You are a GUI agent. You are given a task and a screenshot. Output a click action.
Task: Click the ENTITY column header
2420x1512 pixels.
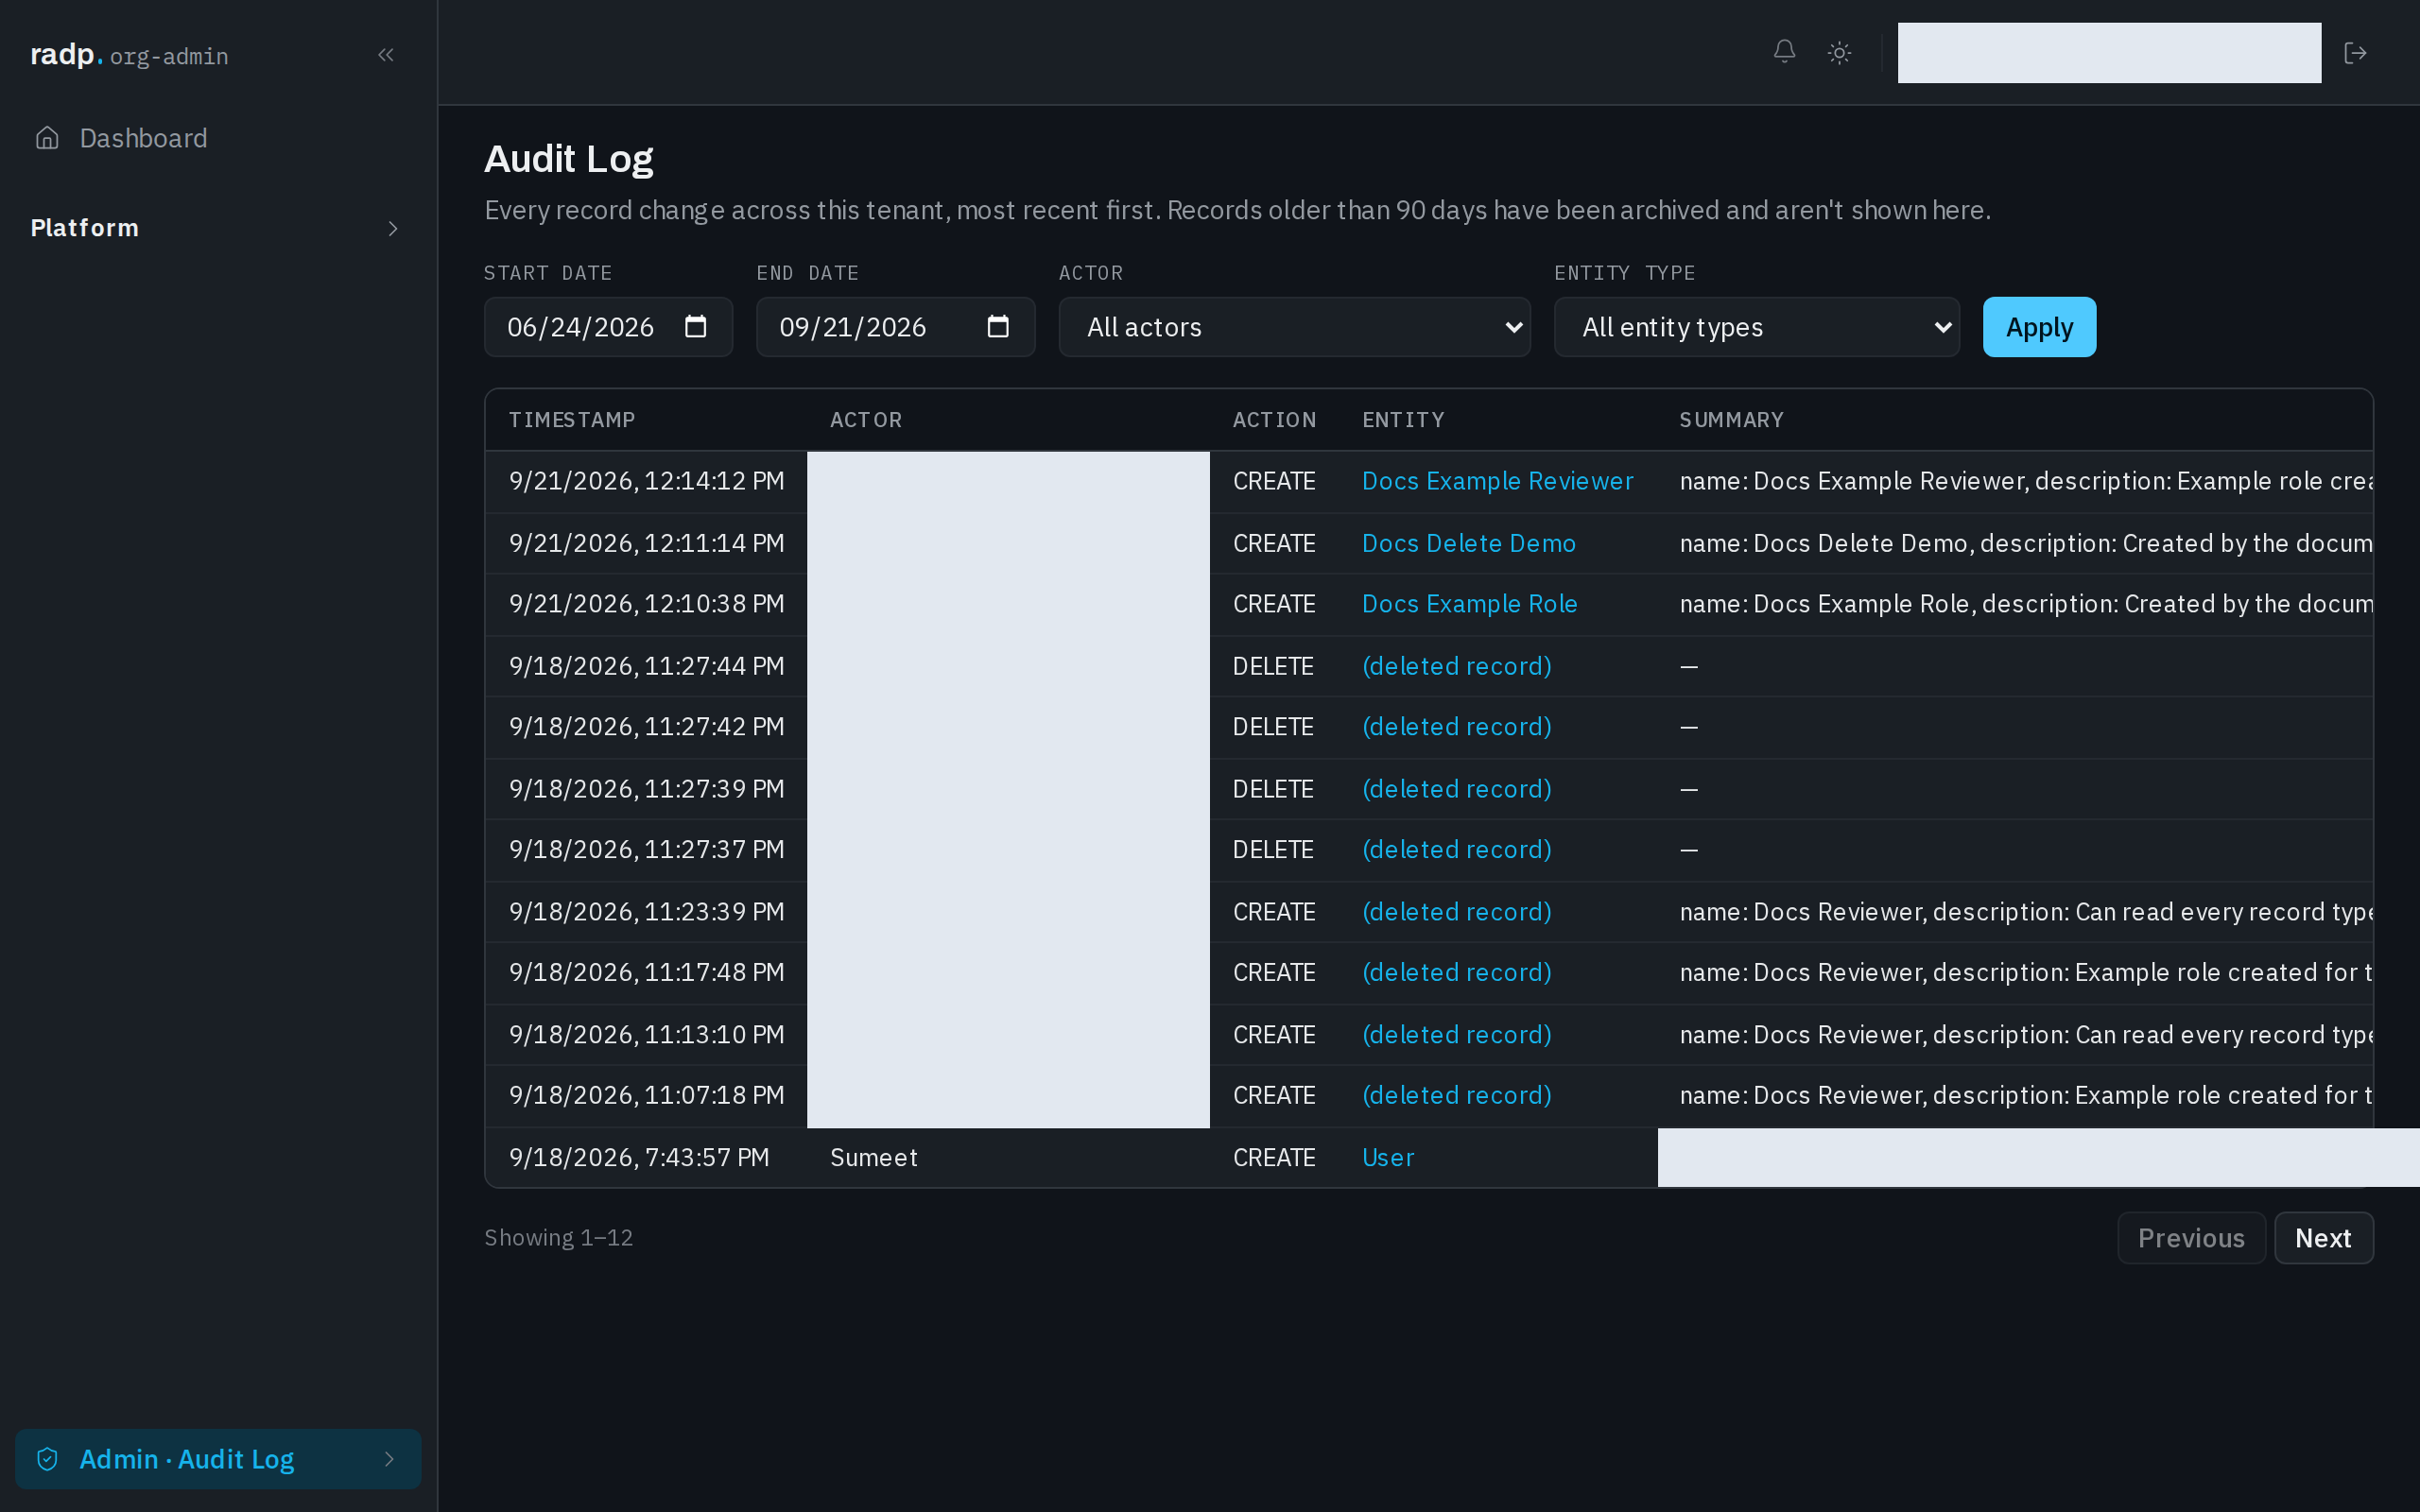[1402, 420]
